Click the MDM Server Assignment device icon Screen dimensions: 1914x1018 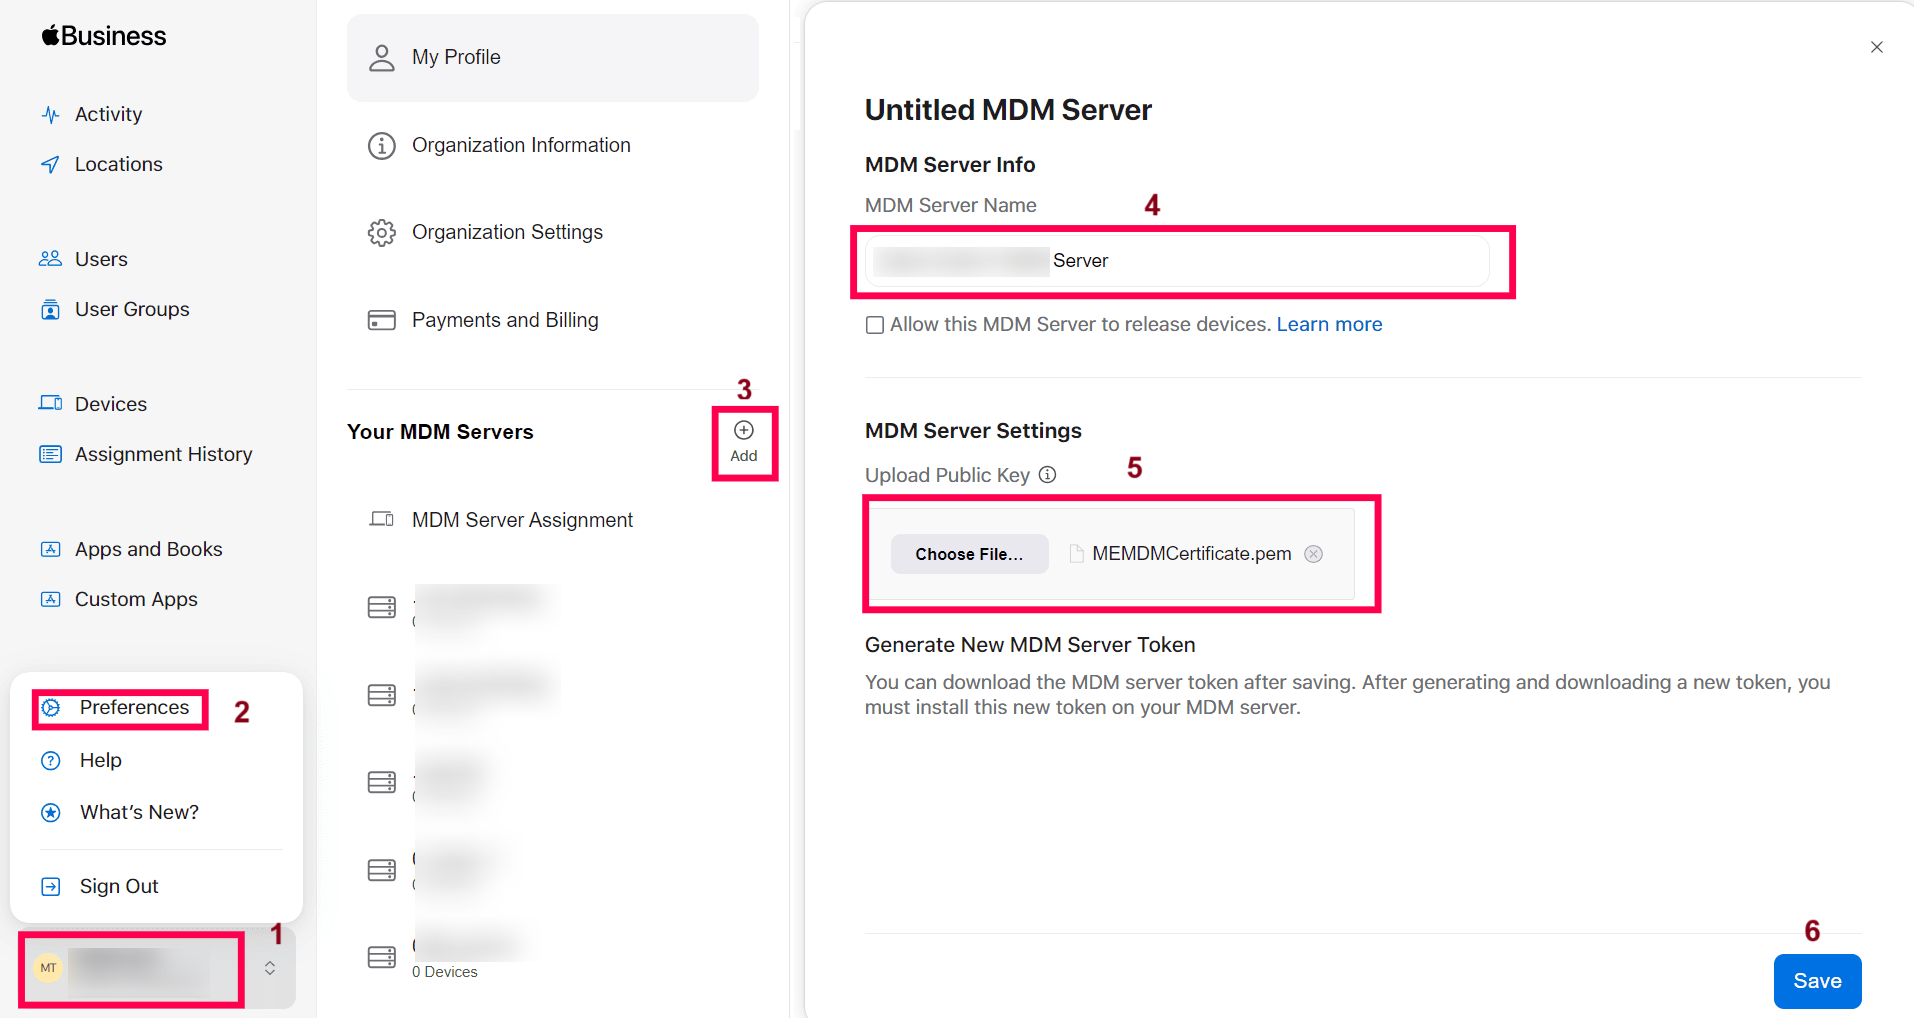pos(382,519)
